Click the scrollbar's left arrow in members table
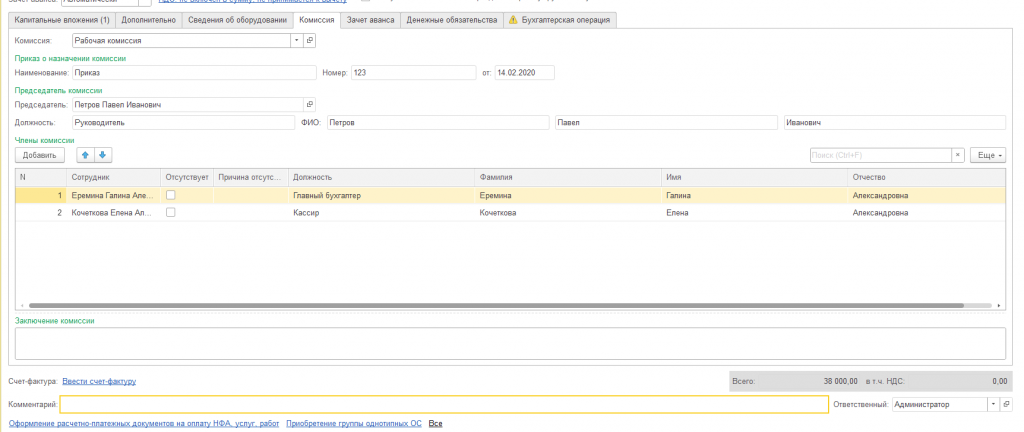Viewport: 1024px width, 432px height. tap(22, 305)
